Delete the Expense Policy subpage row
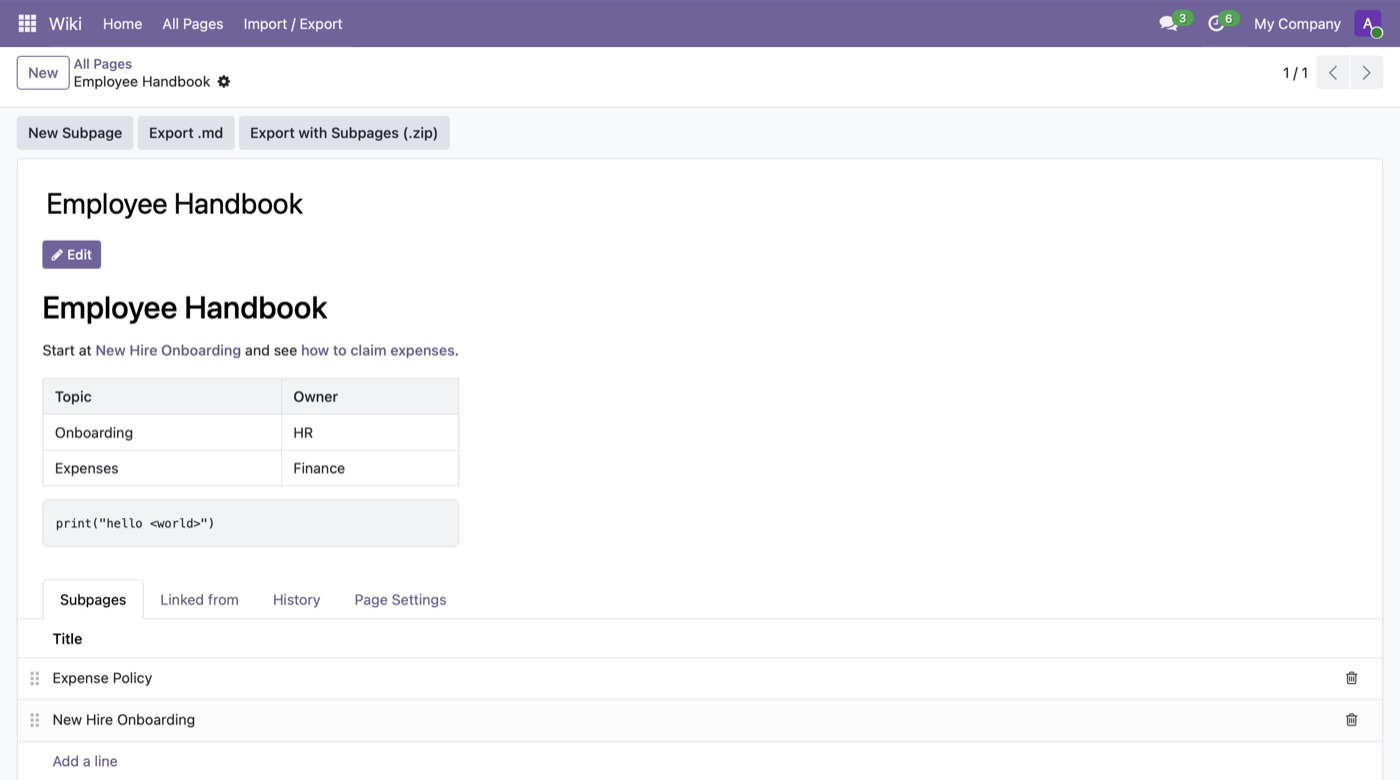This screenshot has height=780, width=1400. (x=1351, y=678)
